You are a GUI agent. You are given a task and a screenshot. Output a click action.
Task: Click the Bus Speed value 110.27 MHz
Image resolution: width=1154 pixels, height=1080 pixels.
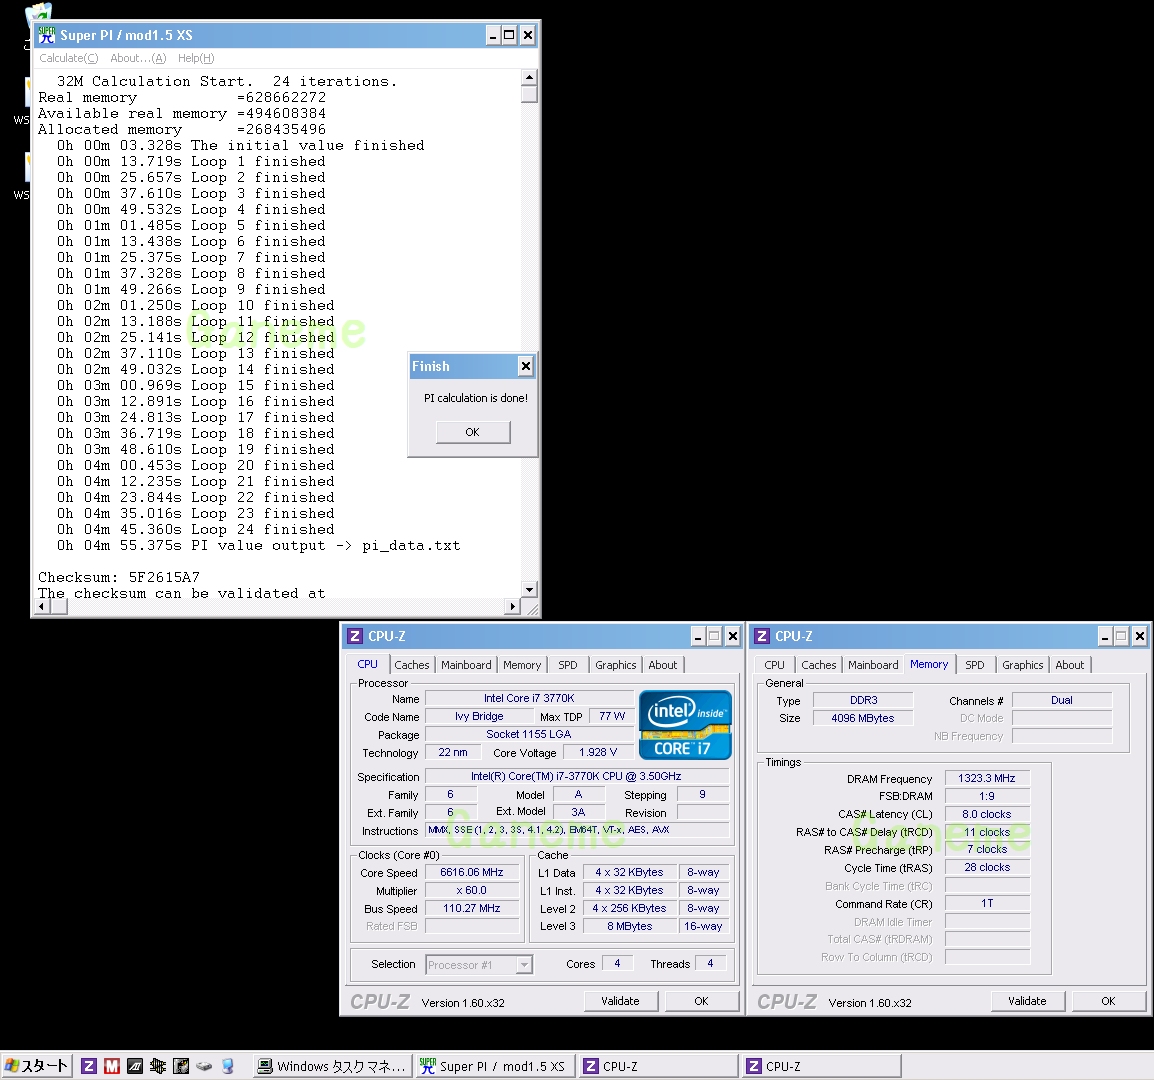coord(472,908)
